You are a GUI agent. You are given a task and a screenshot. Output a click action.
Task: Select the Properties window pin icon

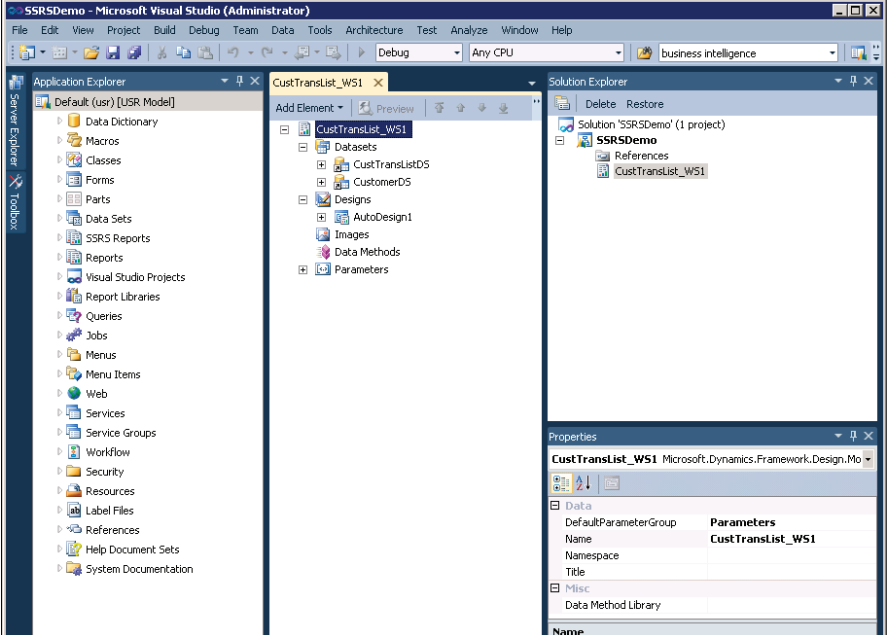click(x=855, y=435)
